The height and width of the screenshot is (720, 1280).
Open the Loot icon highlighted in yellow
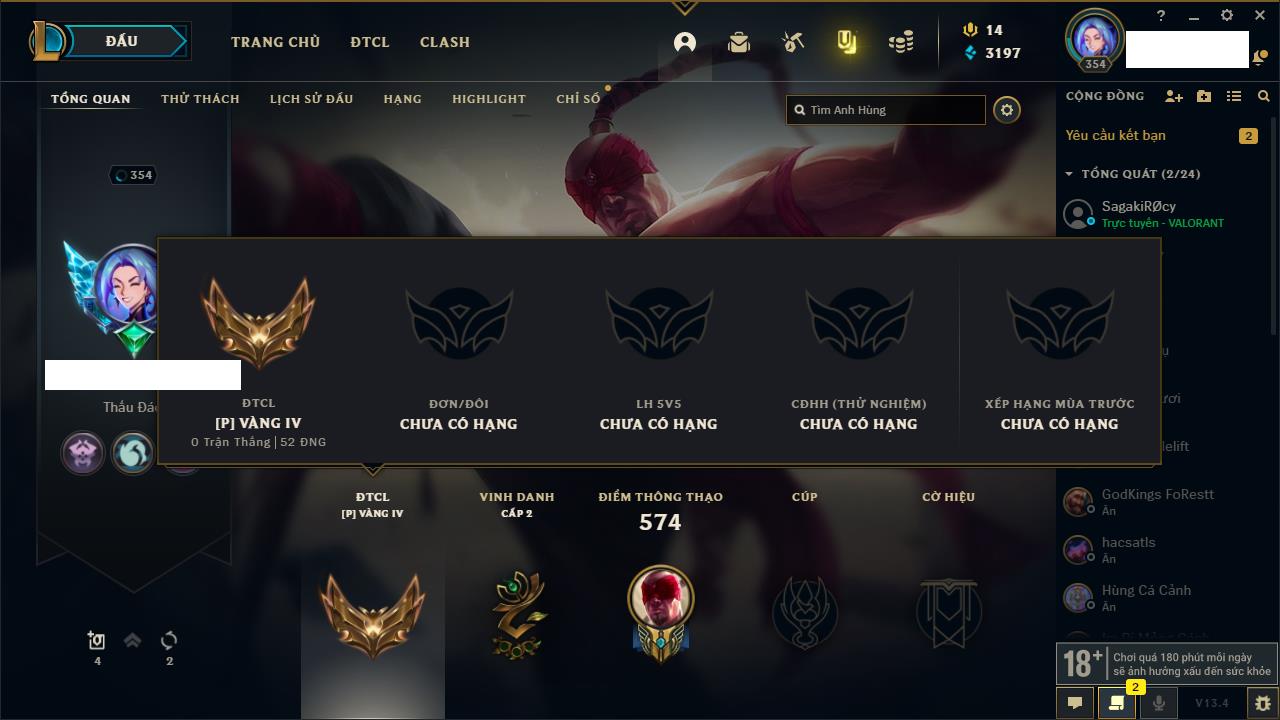coord(847,42)
